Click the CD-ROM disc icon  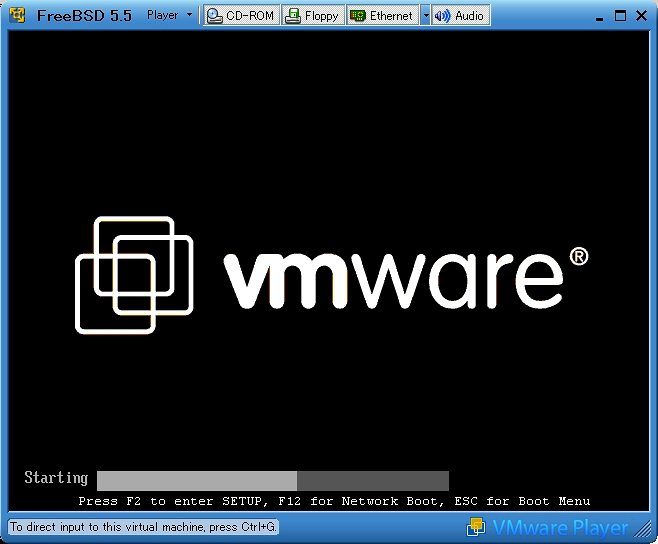pyautogui.click(x=214, y=16)
